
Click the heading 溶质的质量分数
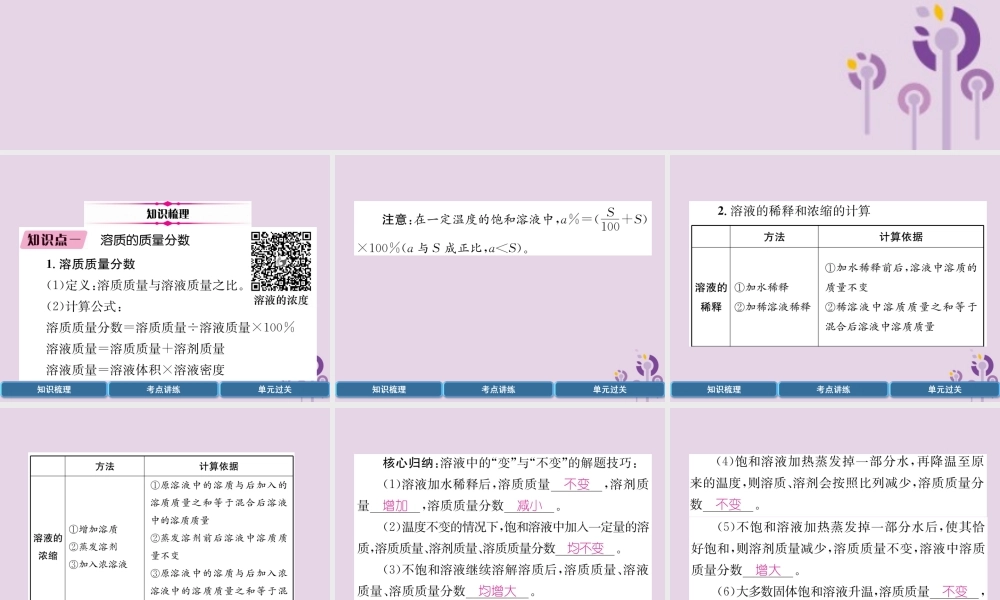tap(145, 240)
